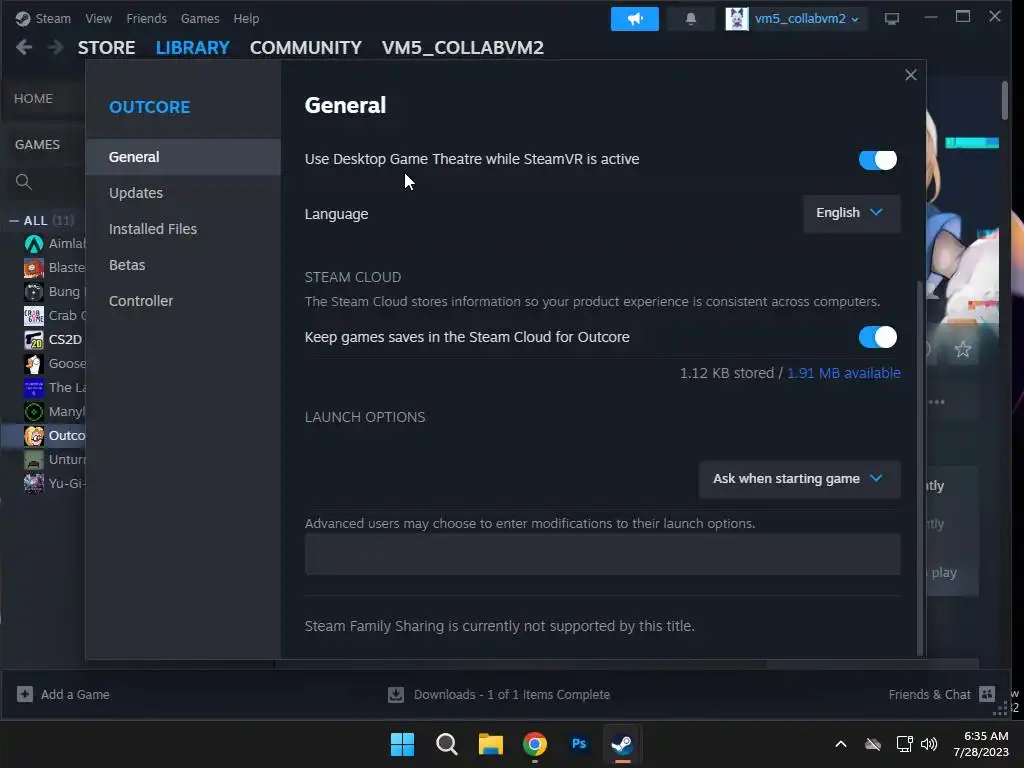Open the Friends menu
Image resolution: width=1024 pixels, height=768 pixels.
[x=146, y=18]
